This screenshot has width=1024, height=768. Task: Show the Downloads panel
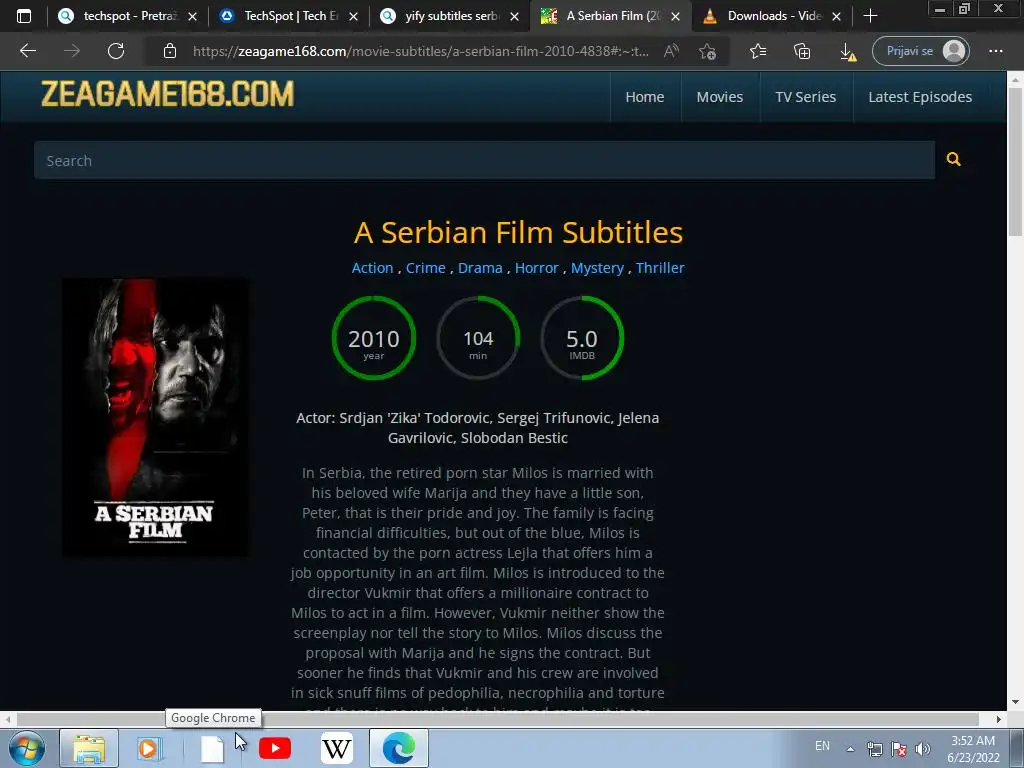click(x=847, y=52)
